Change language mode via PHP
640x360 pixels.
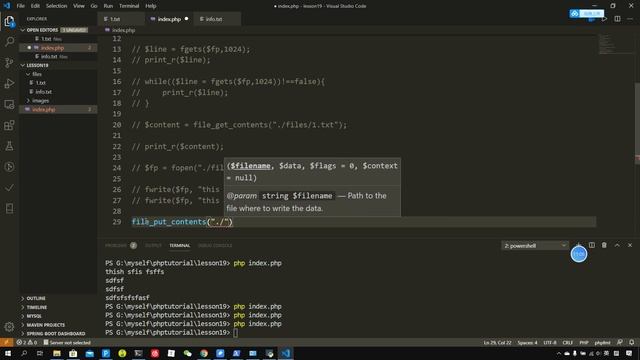584,342
